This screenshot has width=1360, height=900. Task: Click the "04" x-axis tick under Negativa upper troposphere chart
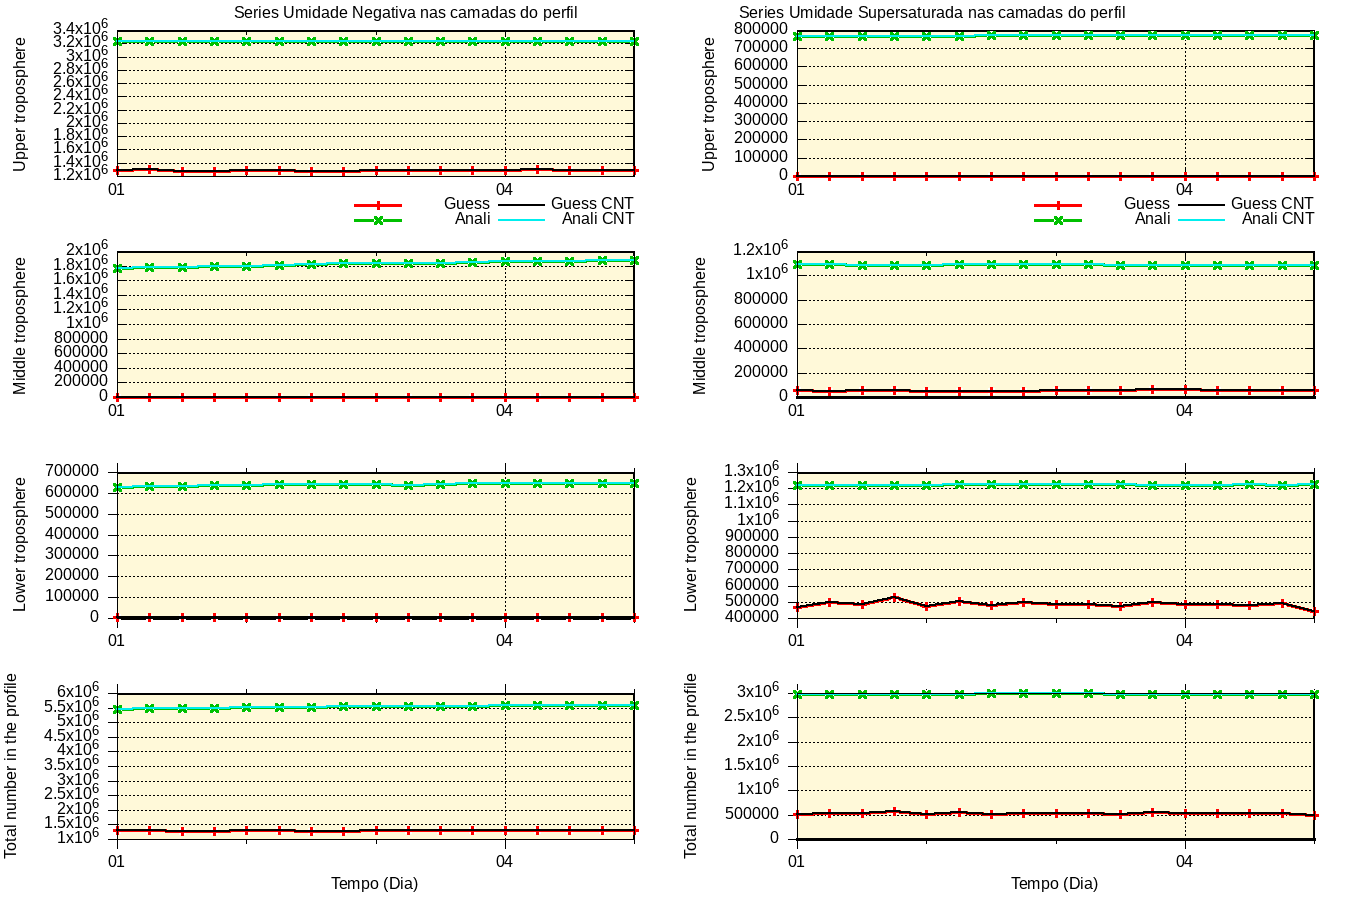click(x=505, y=190)
